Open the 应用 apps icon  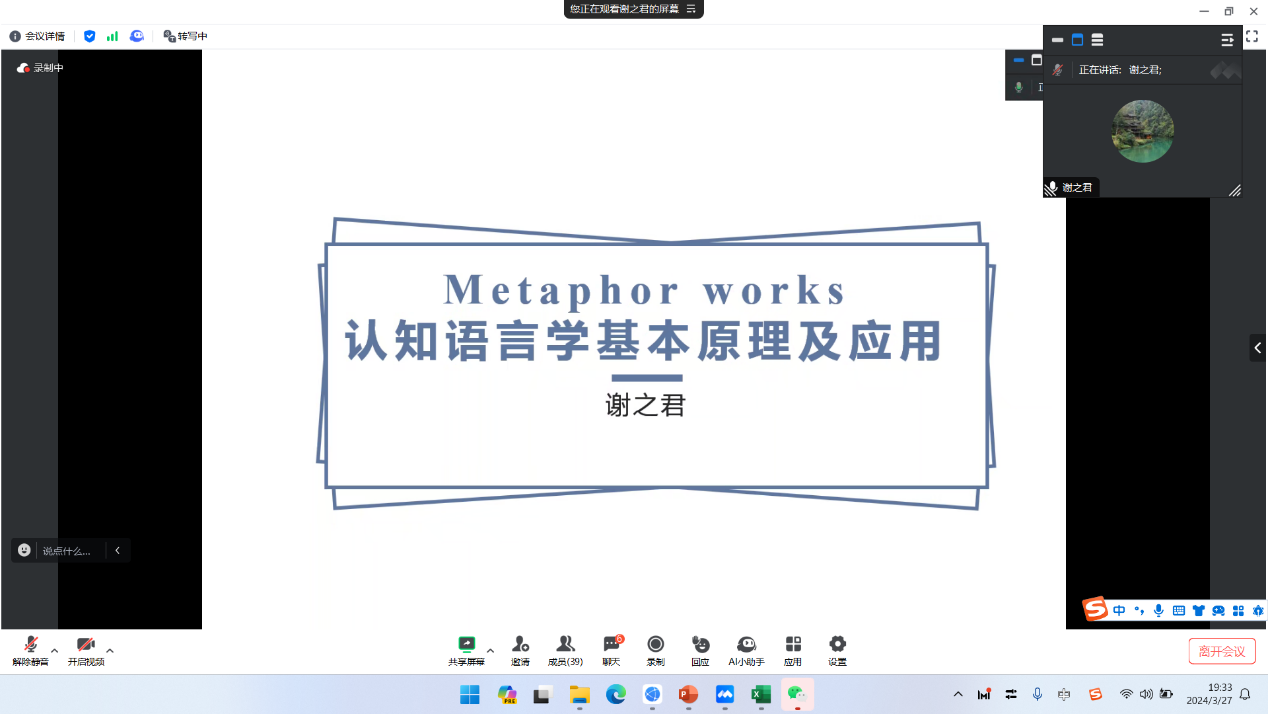[793, 648]
